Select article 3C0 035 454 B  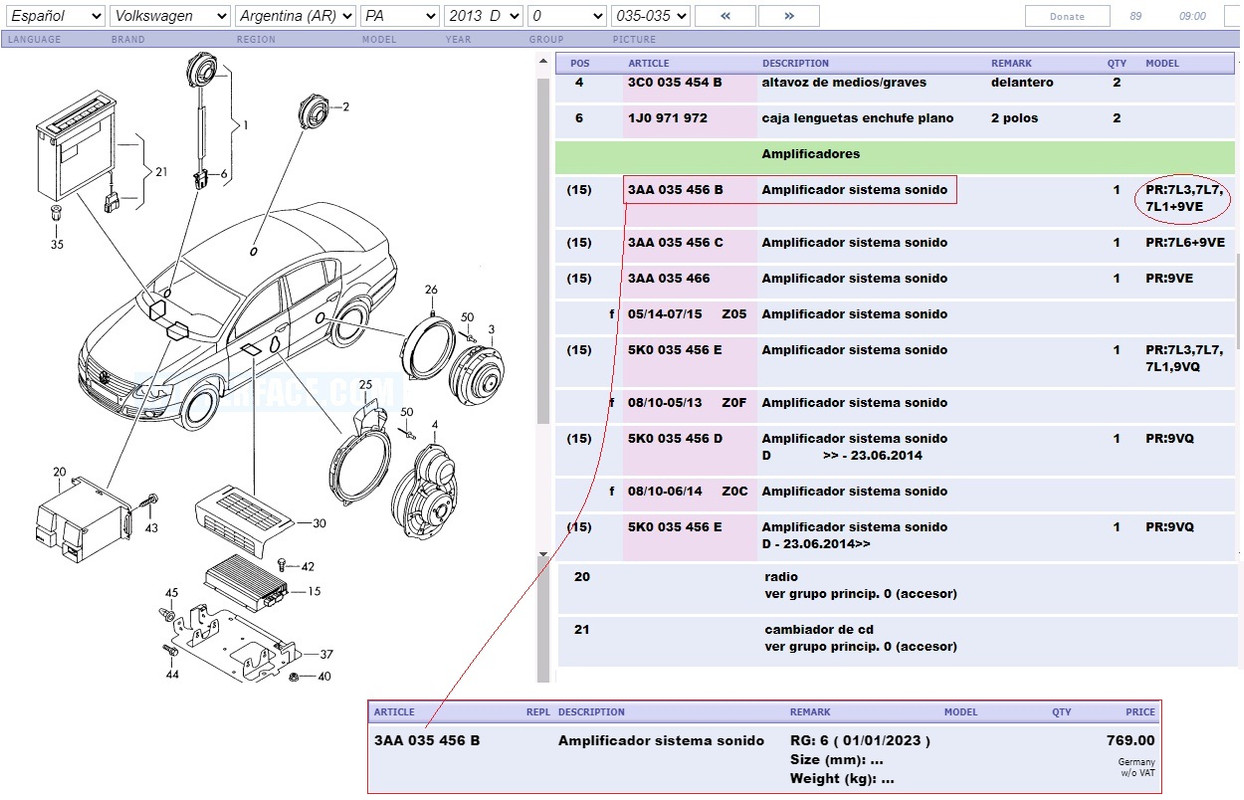pos(675,82)
